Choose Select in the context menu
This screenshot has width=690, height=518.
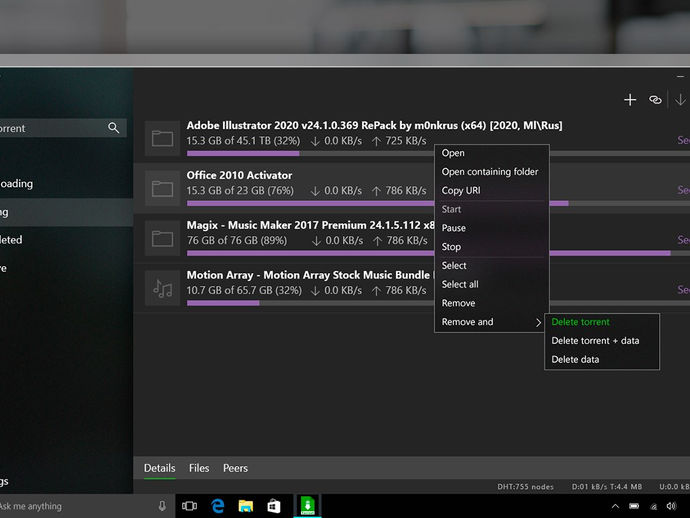pyautogui.click(x=492, y=265)
